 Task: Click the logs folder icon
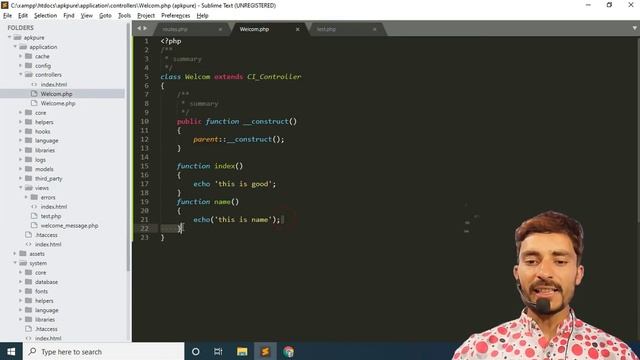coord(29,160)
